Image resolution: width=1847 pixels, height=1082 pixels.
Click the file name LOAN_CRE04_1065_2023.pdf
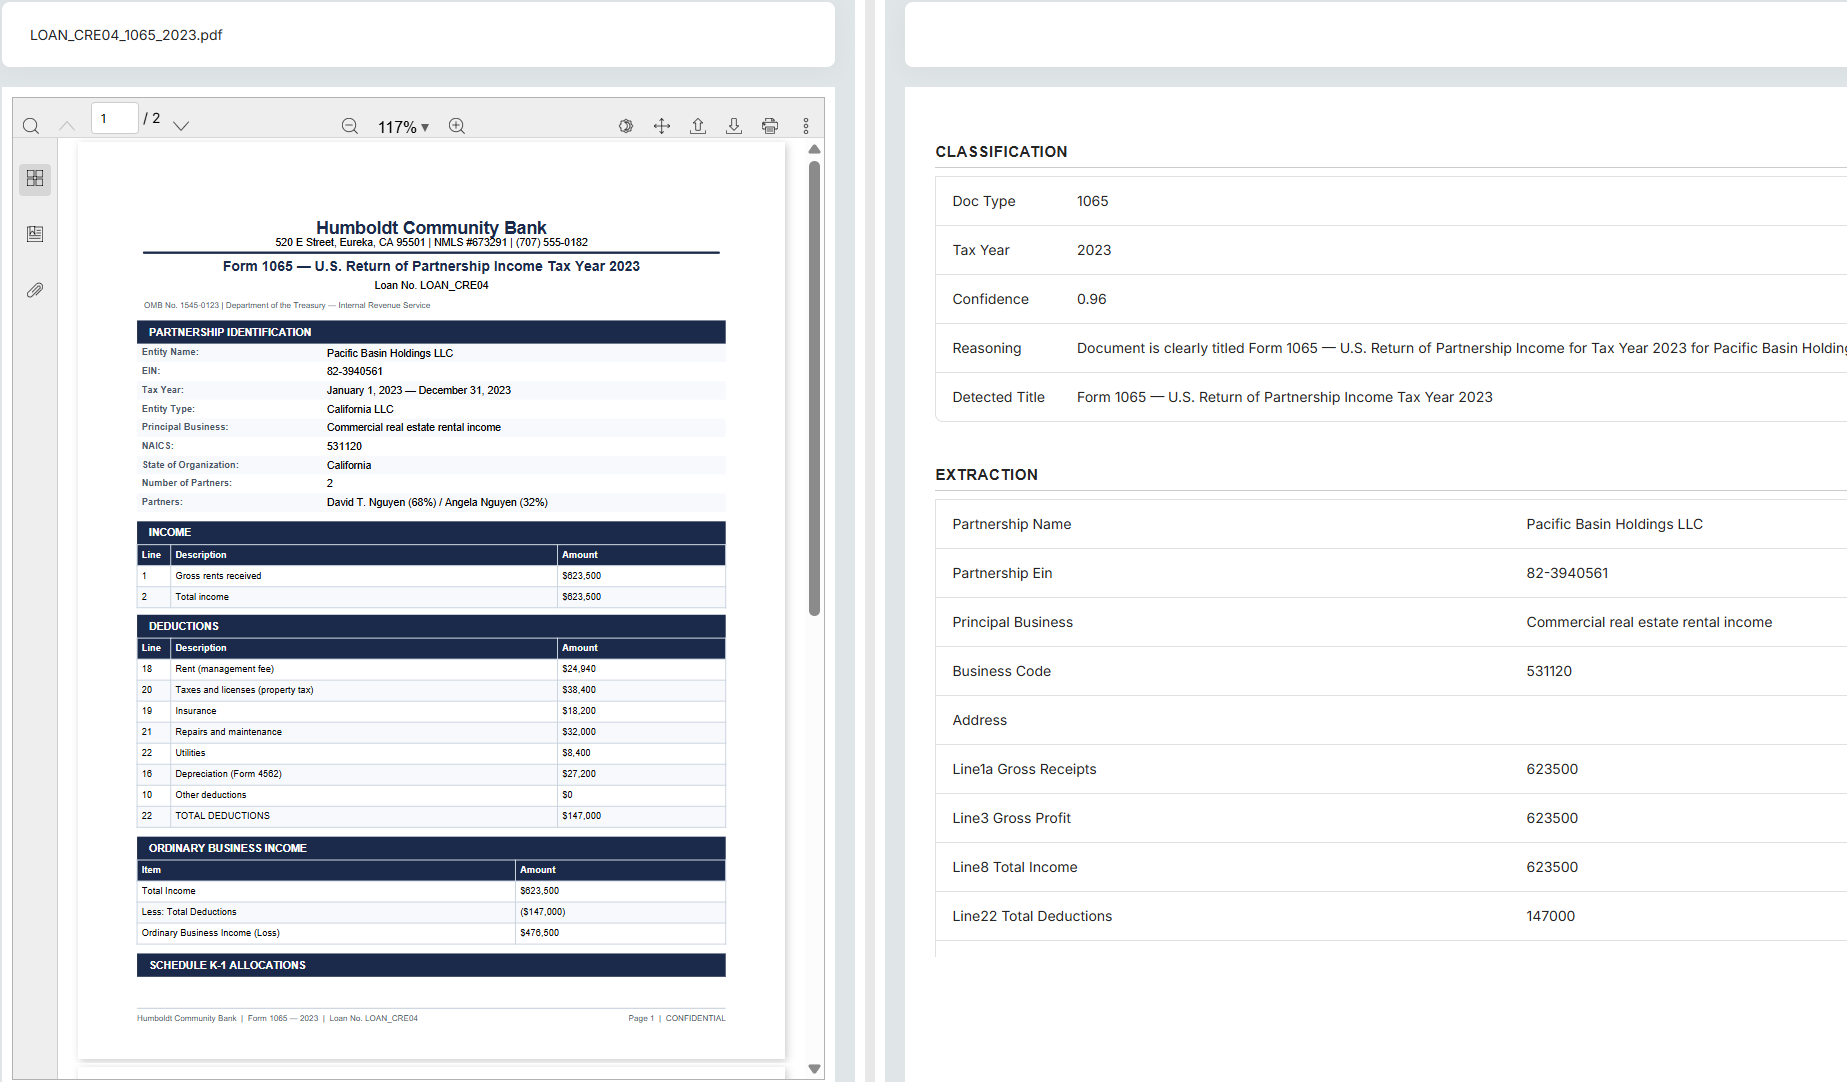point(126,35)
